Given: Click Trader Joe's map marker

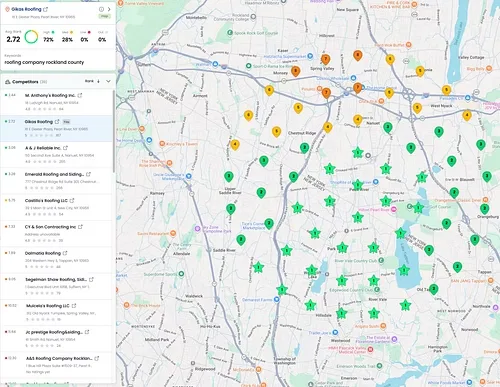Looking at the screenshot, I should click(x=335, y=332).
